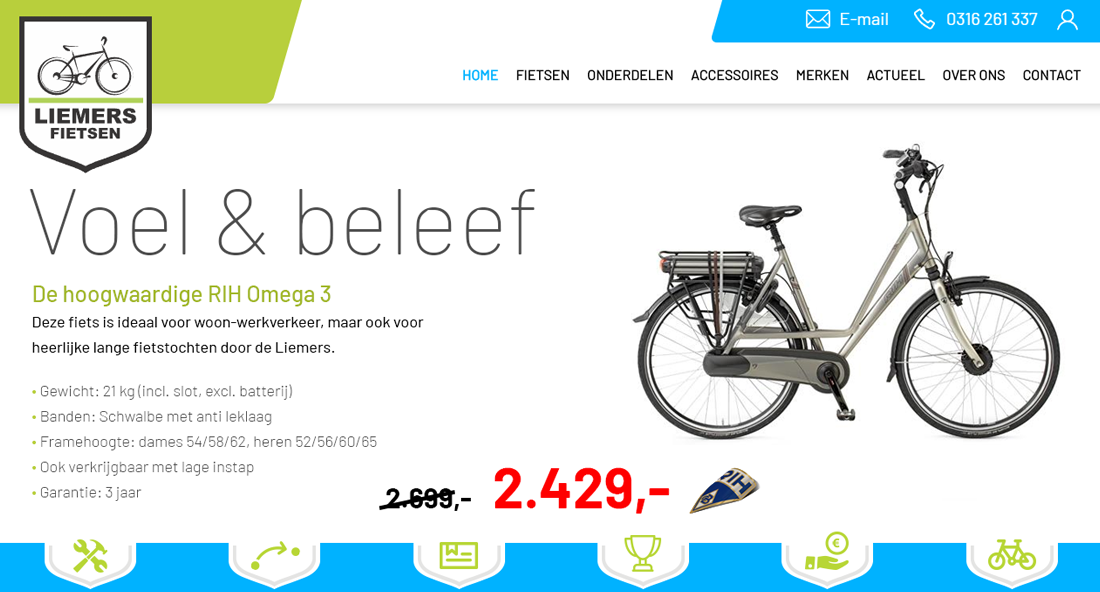Open the ACTUEEL page
The width and height of the screenshot is (1100, 592).
click(x=895, y=75)
